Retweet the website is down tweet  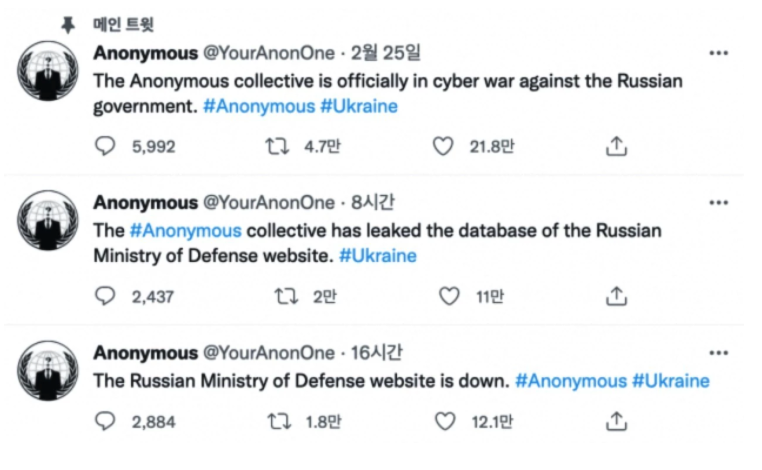[277, 421]
